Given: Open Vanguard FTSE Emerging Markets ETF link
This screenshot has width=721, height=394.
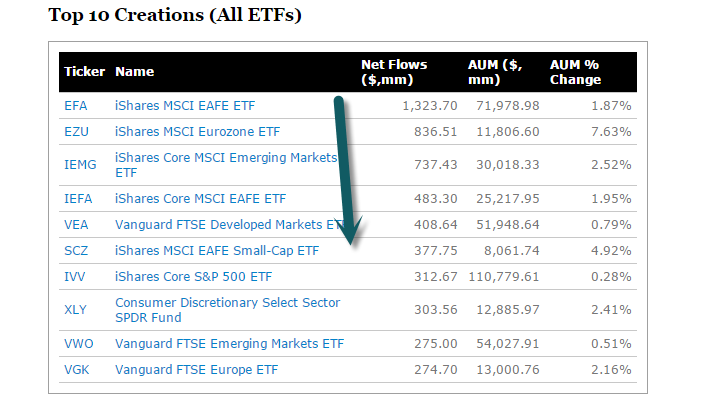Looking at the screenshot, I should [x=229, y=344].
